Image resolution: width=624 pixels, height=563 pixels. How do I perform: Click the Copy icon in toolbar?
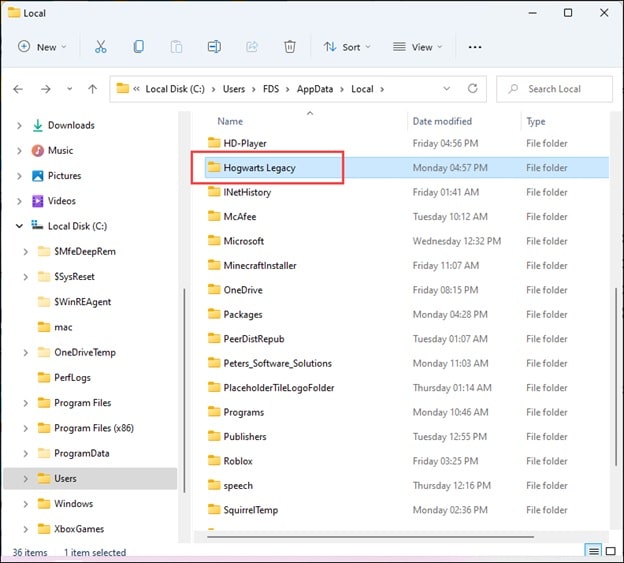(138, 47)
